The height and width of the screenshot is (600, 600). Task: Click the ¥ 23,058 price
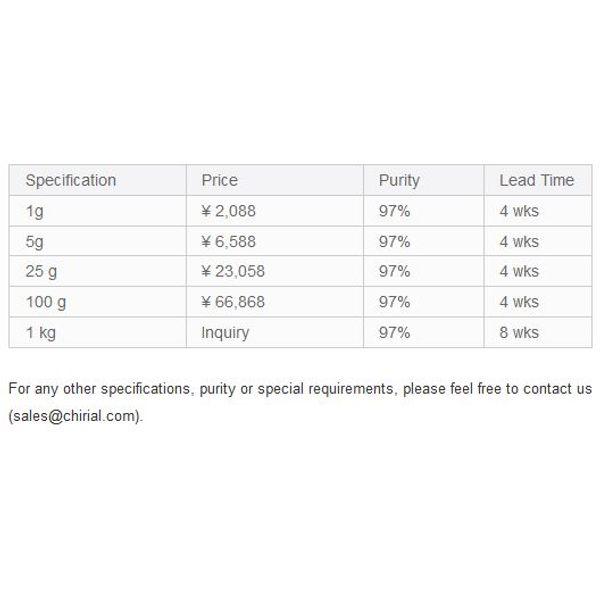point(233,272)
